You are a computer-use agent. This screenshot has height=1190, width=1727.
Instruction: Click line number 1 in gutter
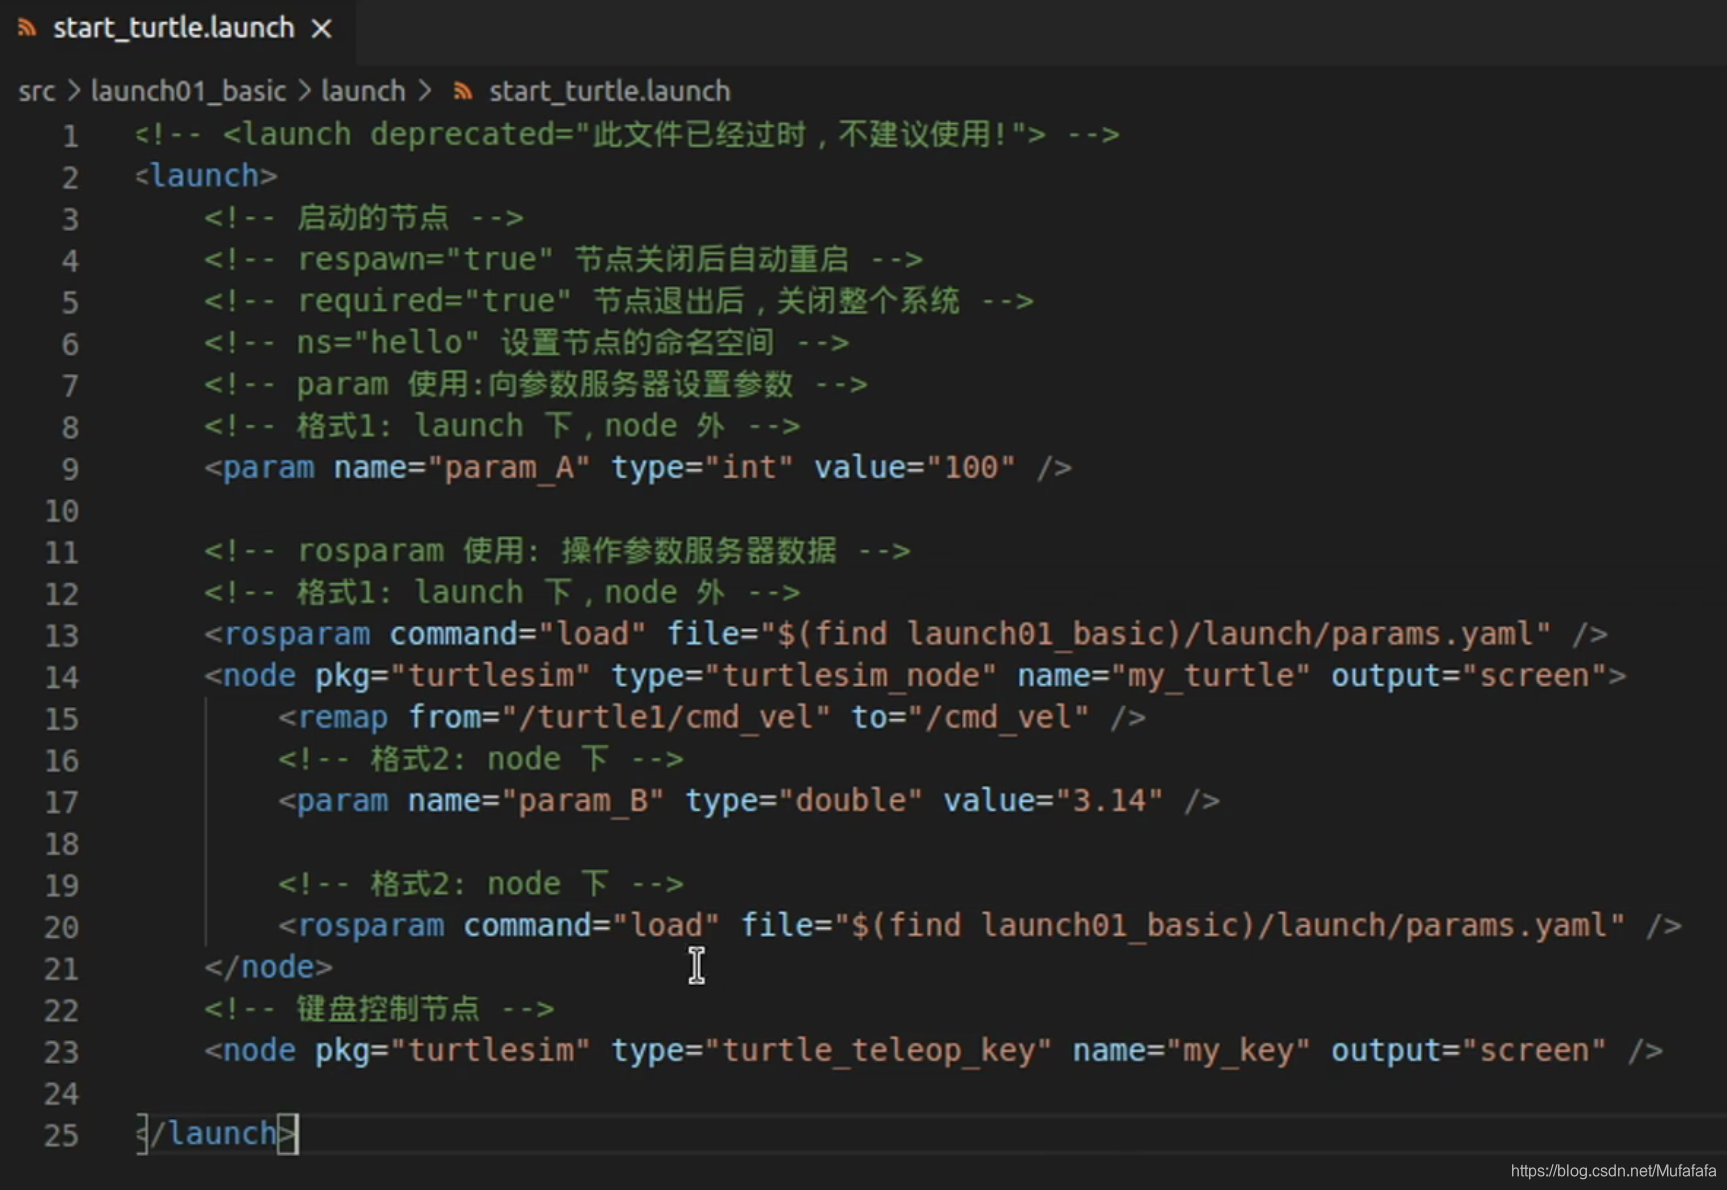coord(70,135)
